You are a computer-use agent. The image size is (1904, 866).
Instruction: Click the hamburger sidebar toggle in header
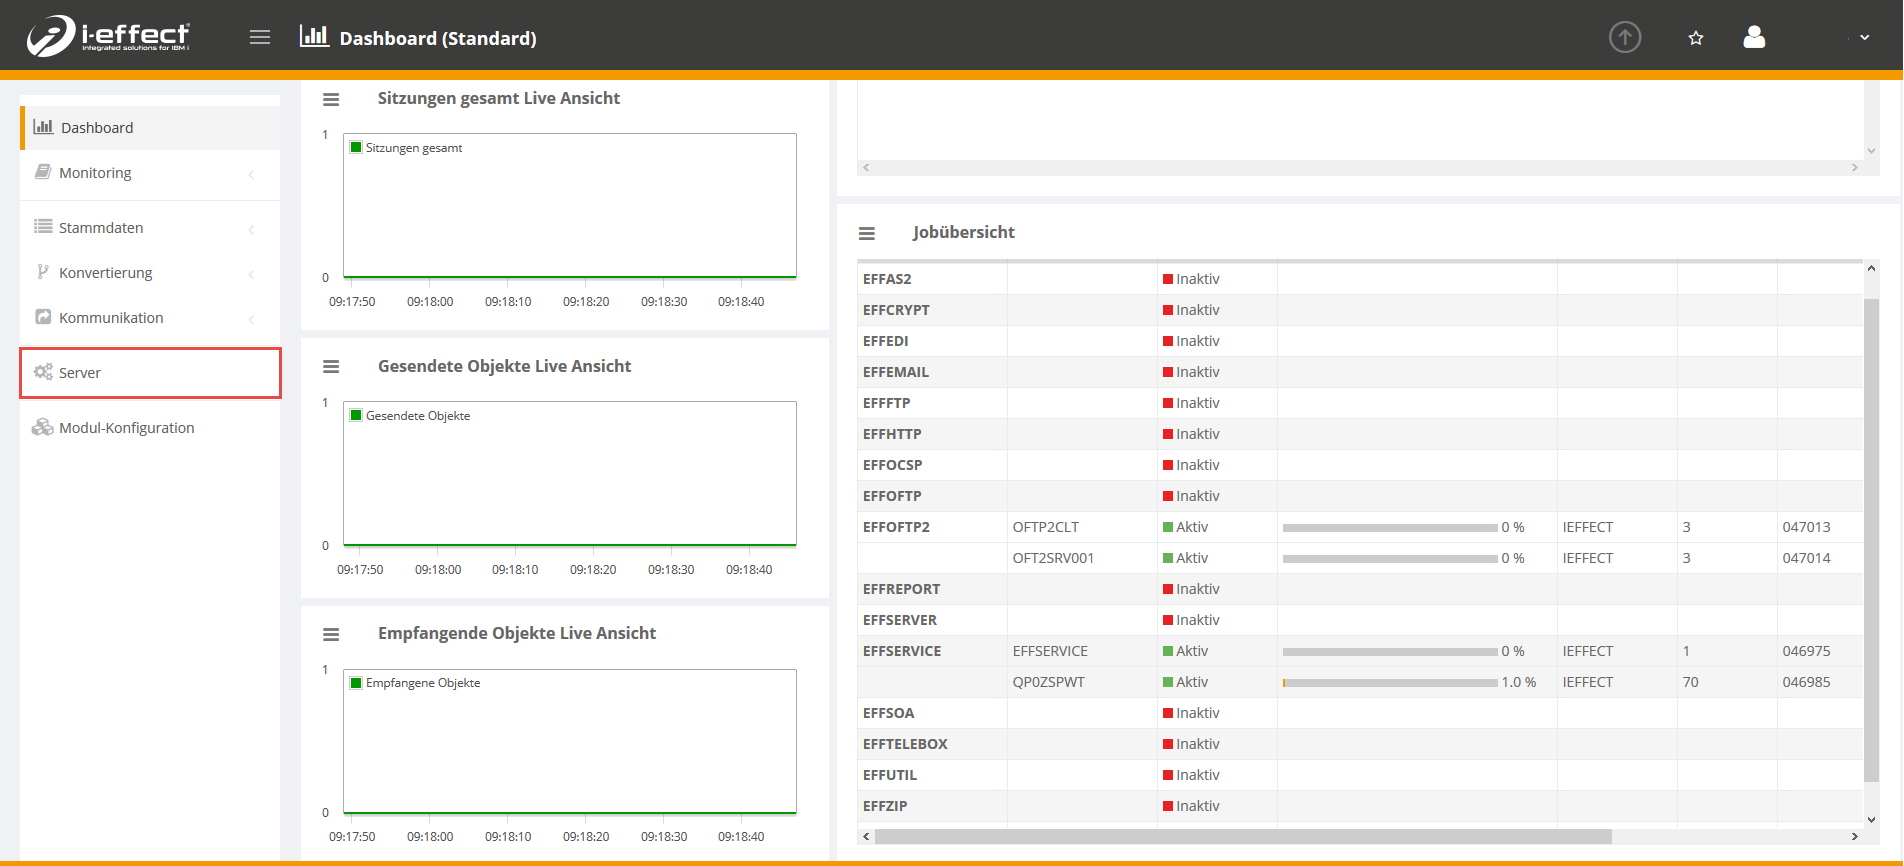pos(260,38)
